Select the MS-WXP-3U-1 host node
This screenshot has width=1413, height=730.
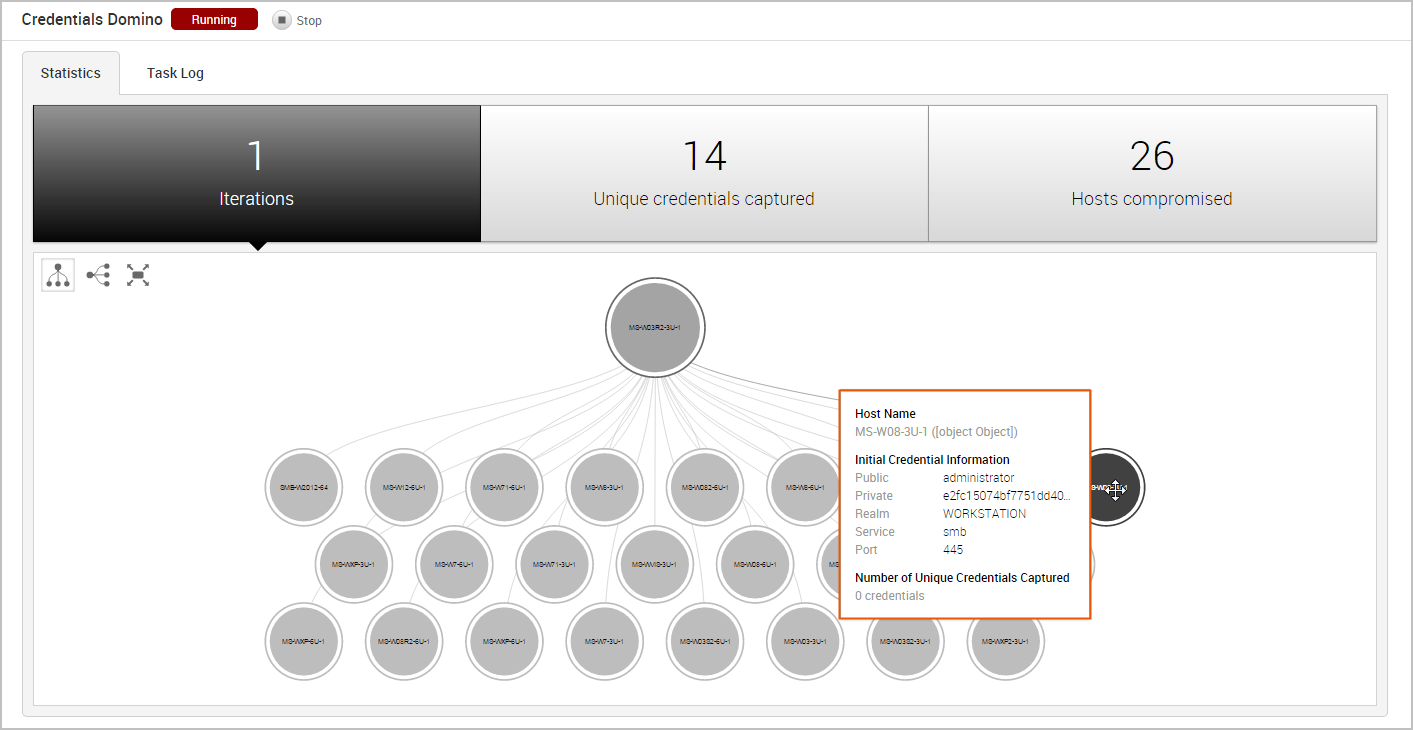354,565
